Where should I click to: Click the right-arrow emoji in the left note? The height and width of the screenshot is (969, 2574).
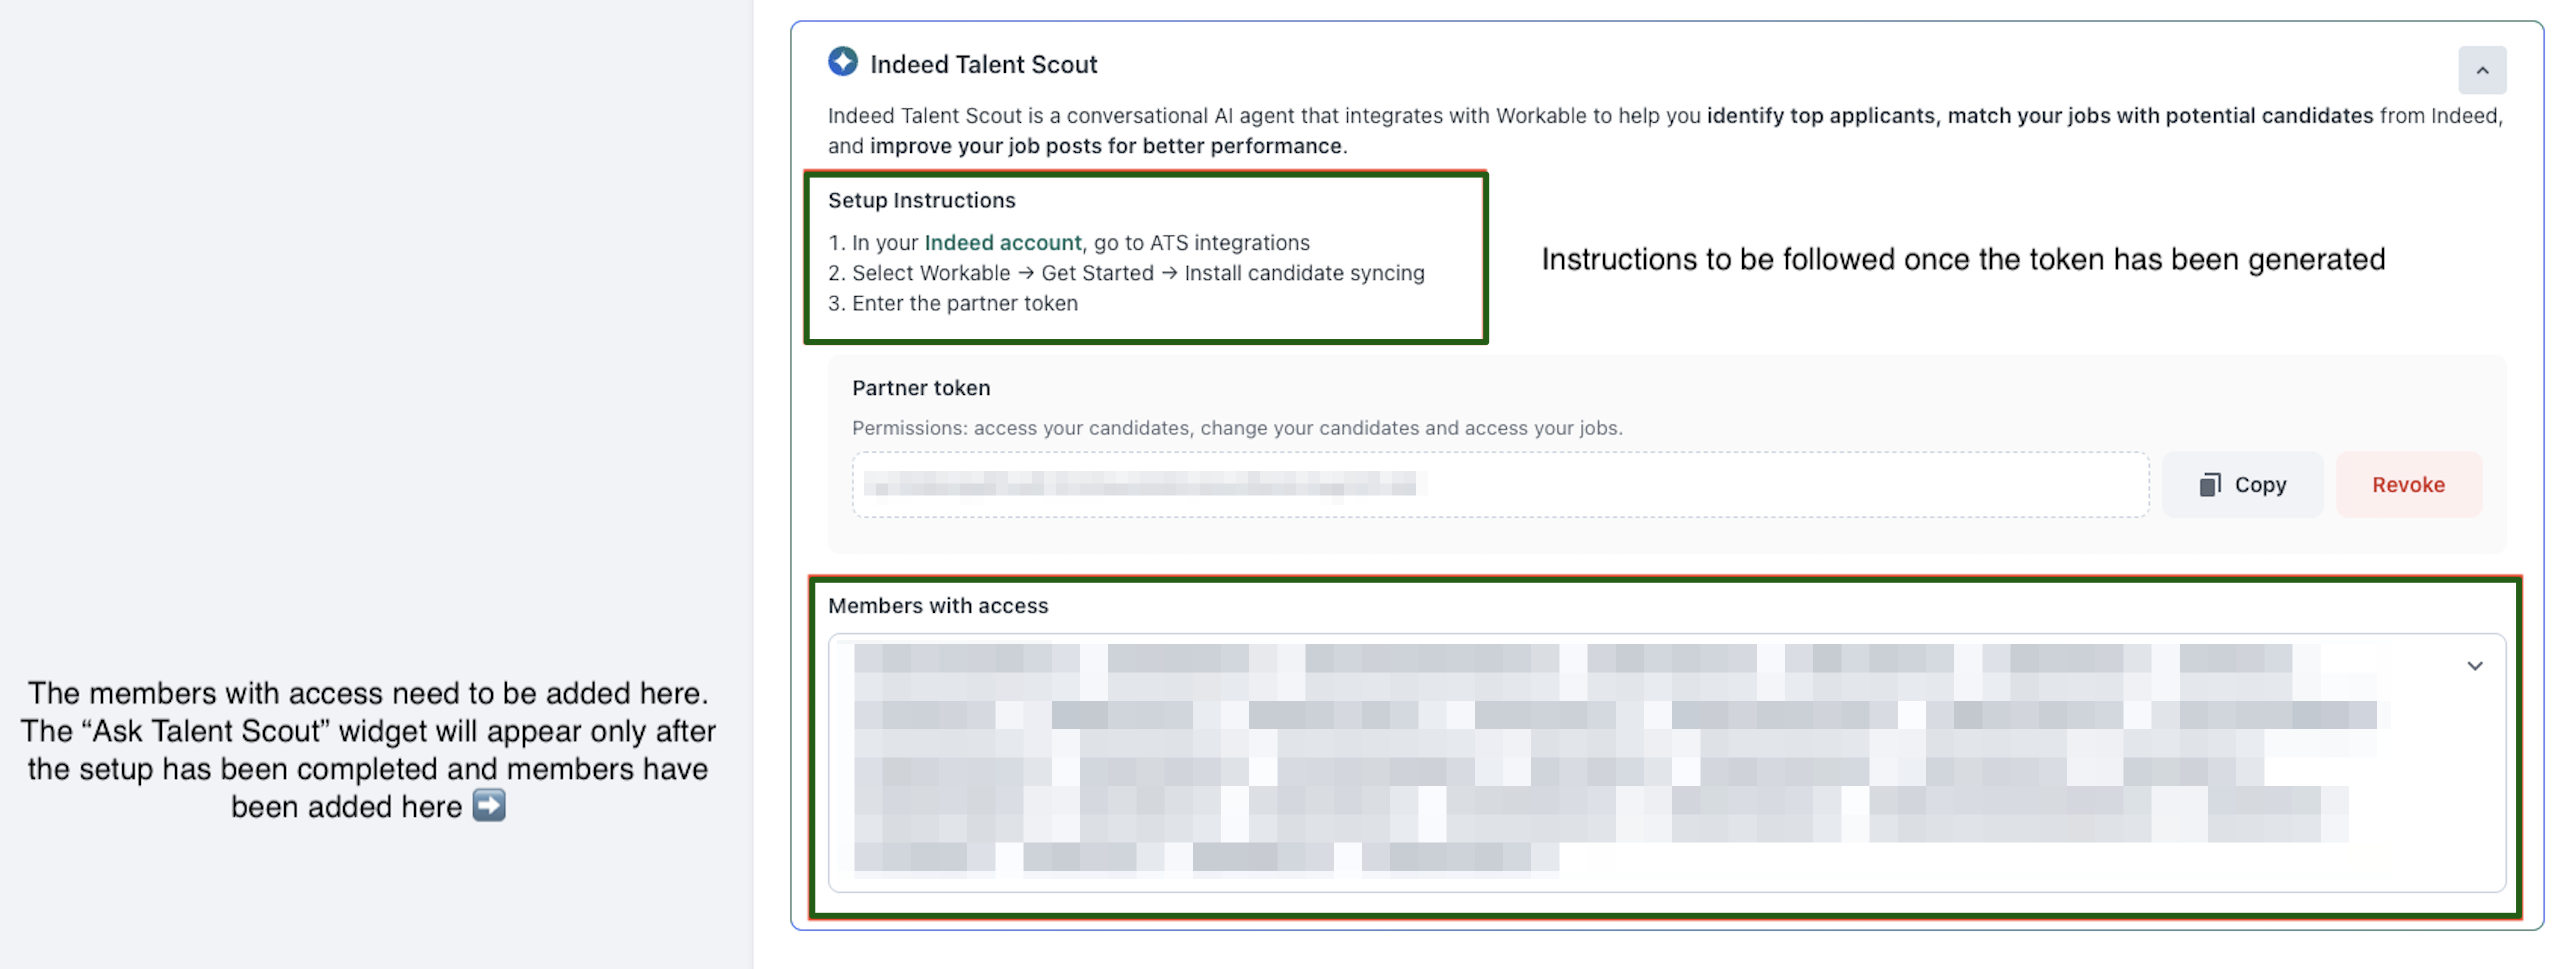(x=489, y=806)
